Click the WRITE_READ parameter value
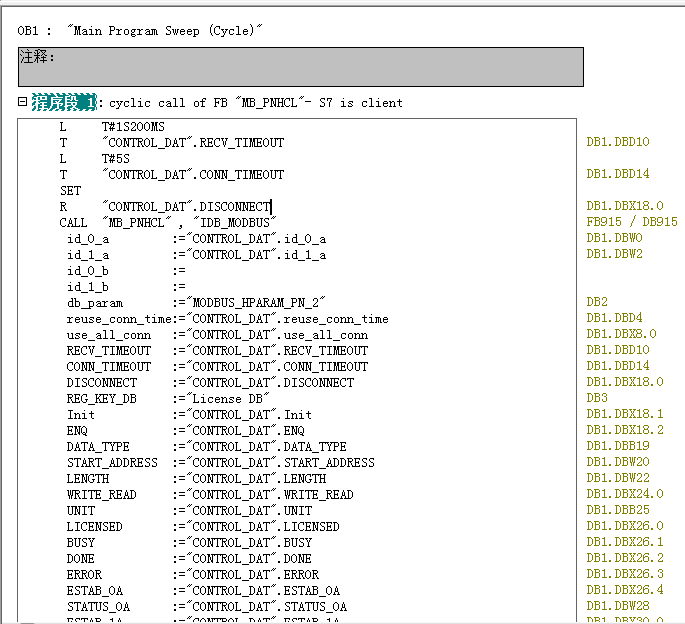This screenshot has width=685, height=624. (x=270, y=495)
